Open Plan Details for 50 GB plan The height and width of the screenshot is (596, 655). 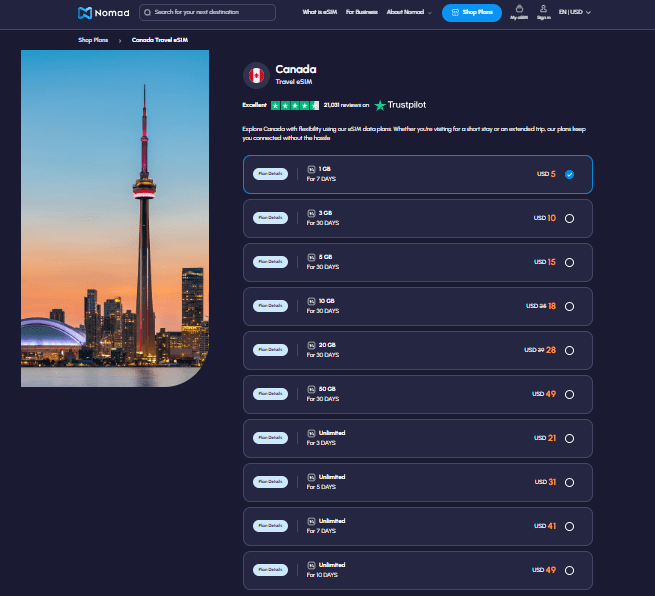270,394
